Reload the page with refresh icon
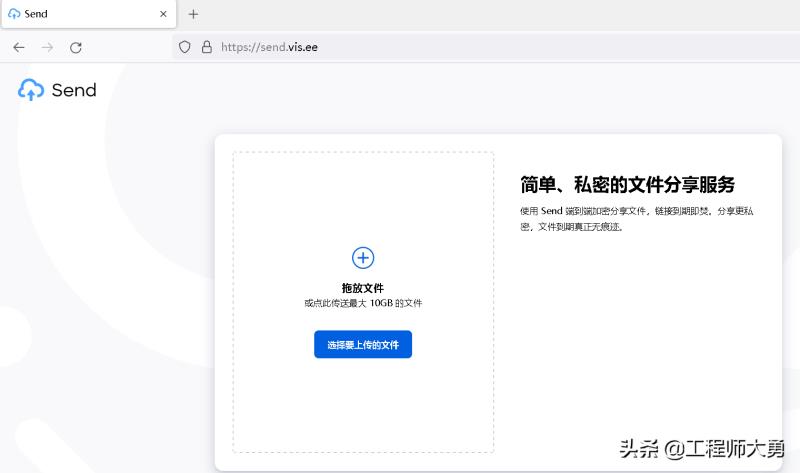The width and height of the screenshot is (800, 473). coord(76,47)
